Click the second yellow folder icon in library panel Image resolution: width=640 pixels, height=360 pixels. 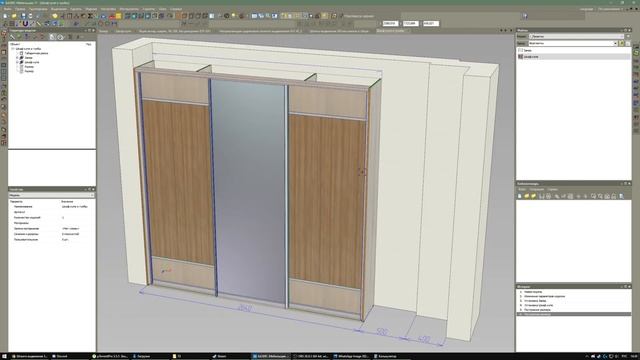(x=533, y=196)
